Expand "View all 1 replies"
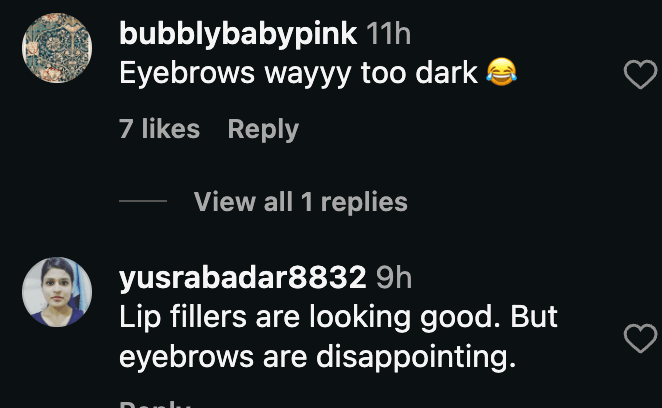This screenshot has width=662, height=408. 301,201
